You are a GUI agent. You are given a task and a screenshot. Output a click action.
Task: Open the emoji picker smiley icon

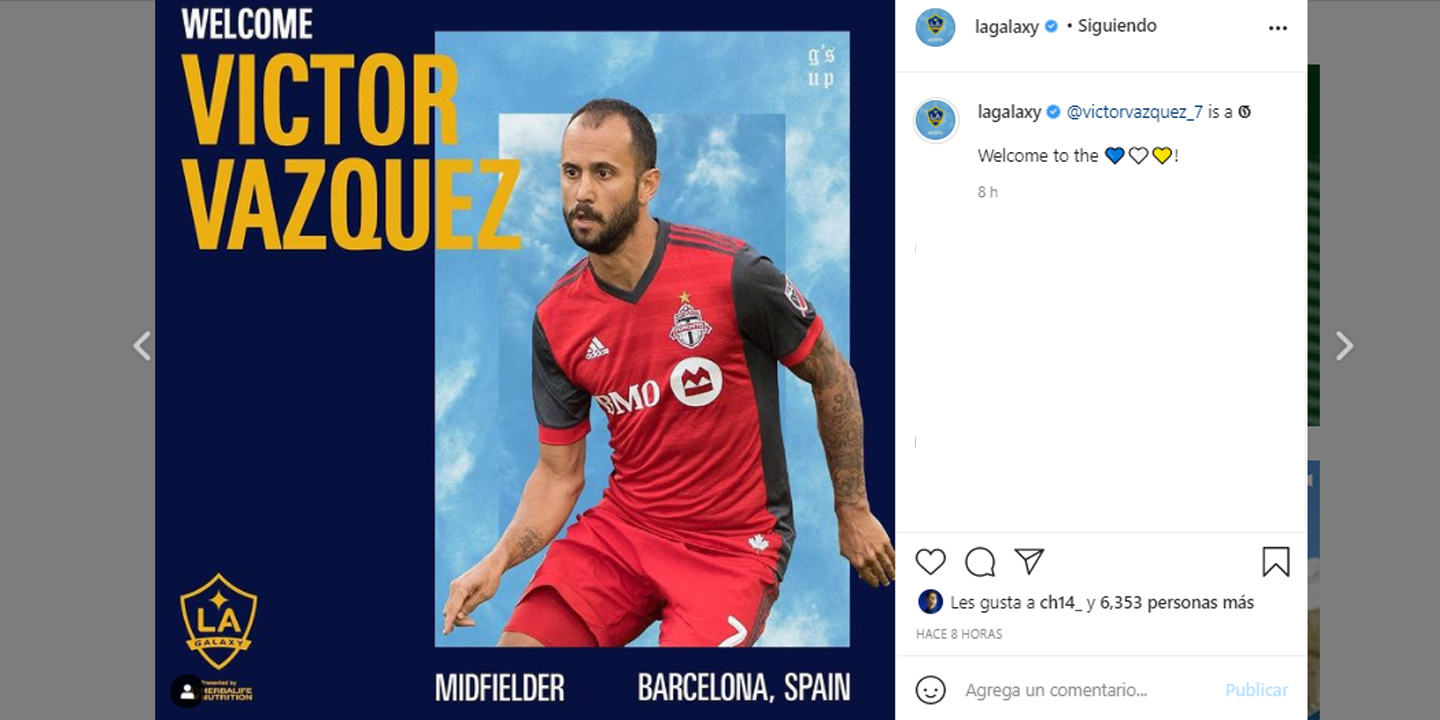[931, 689]
